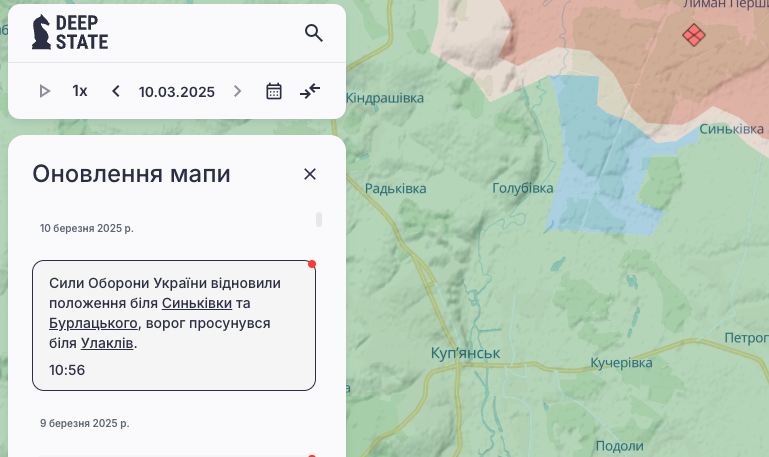Close the Оновлення мапи panel
This screenshot has width=769, height=457.
309,174
